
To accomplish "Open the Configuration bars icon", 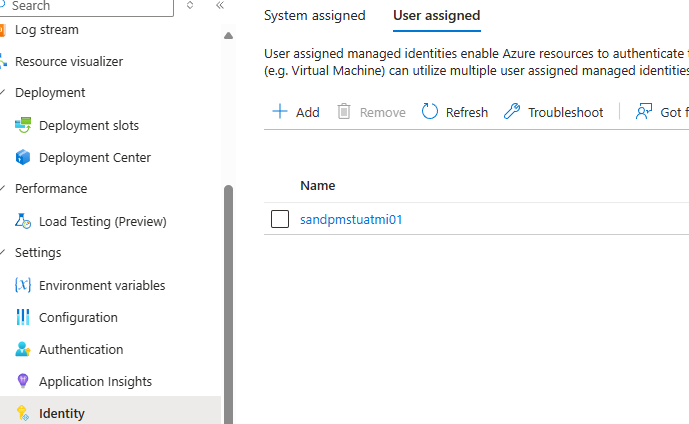I will click(x=23, y=317).
